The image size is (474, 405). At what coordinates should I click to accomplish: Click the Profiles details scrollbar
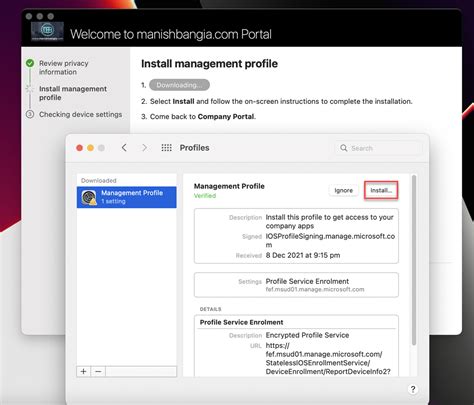tap(414, 260)
